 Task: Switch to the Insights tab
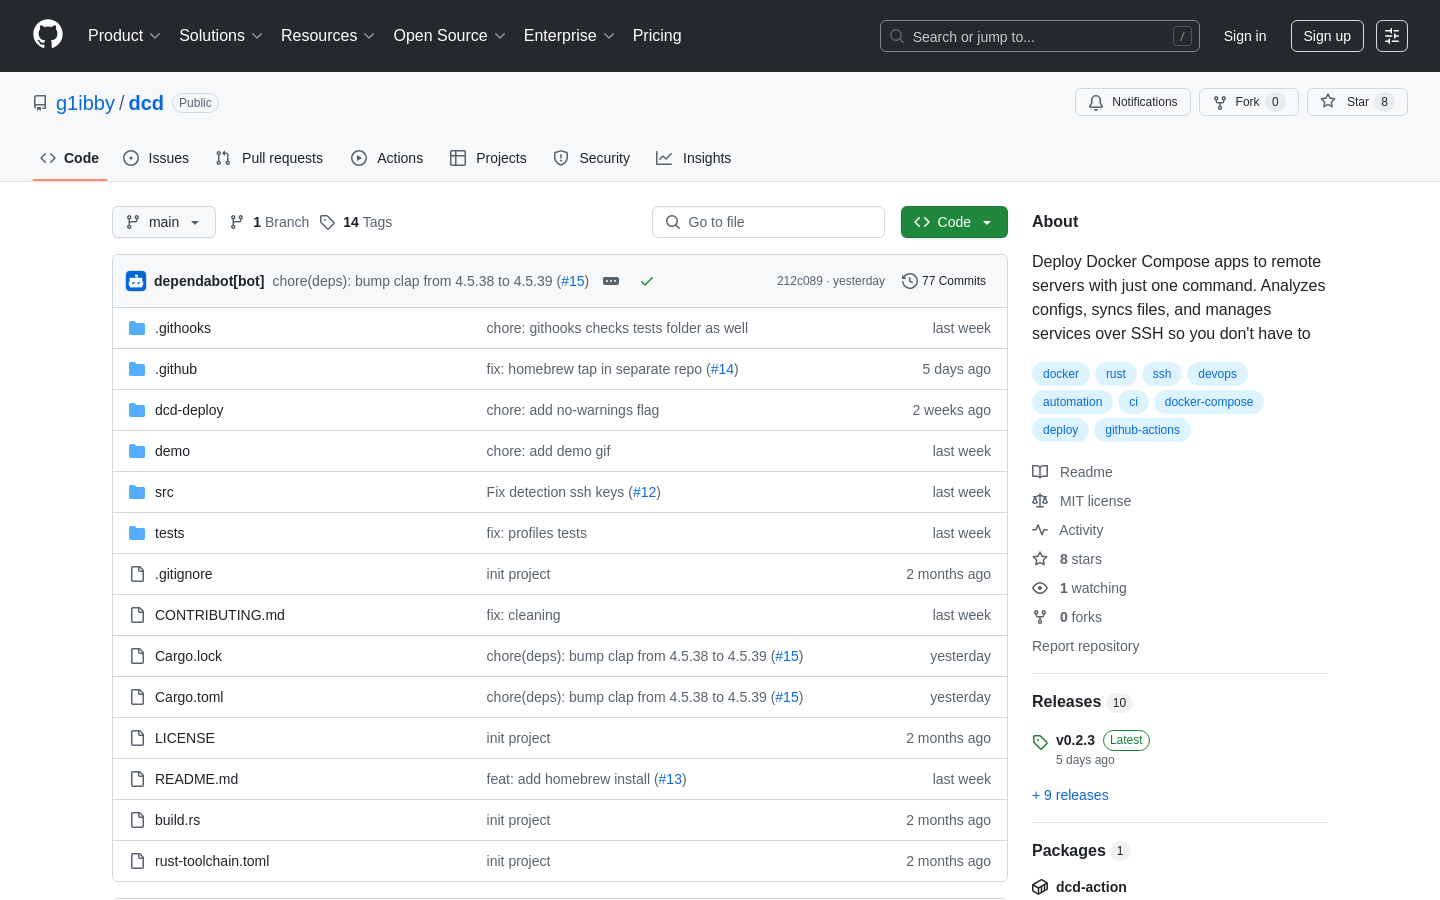694,158
